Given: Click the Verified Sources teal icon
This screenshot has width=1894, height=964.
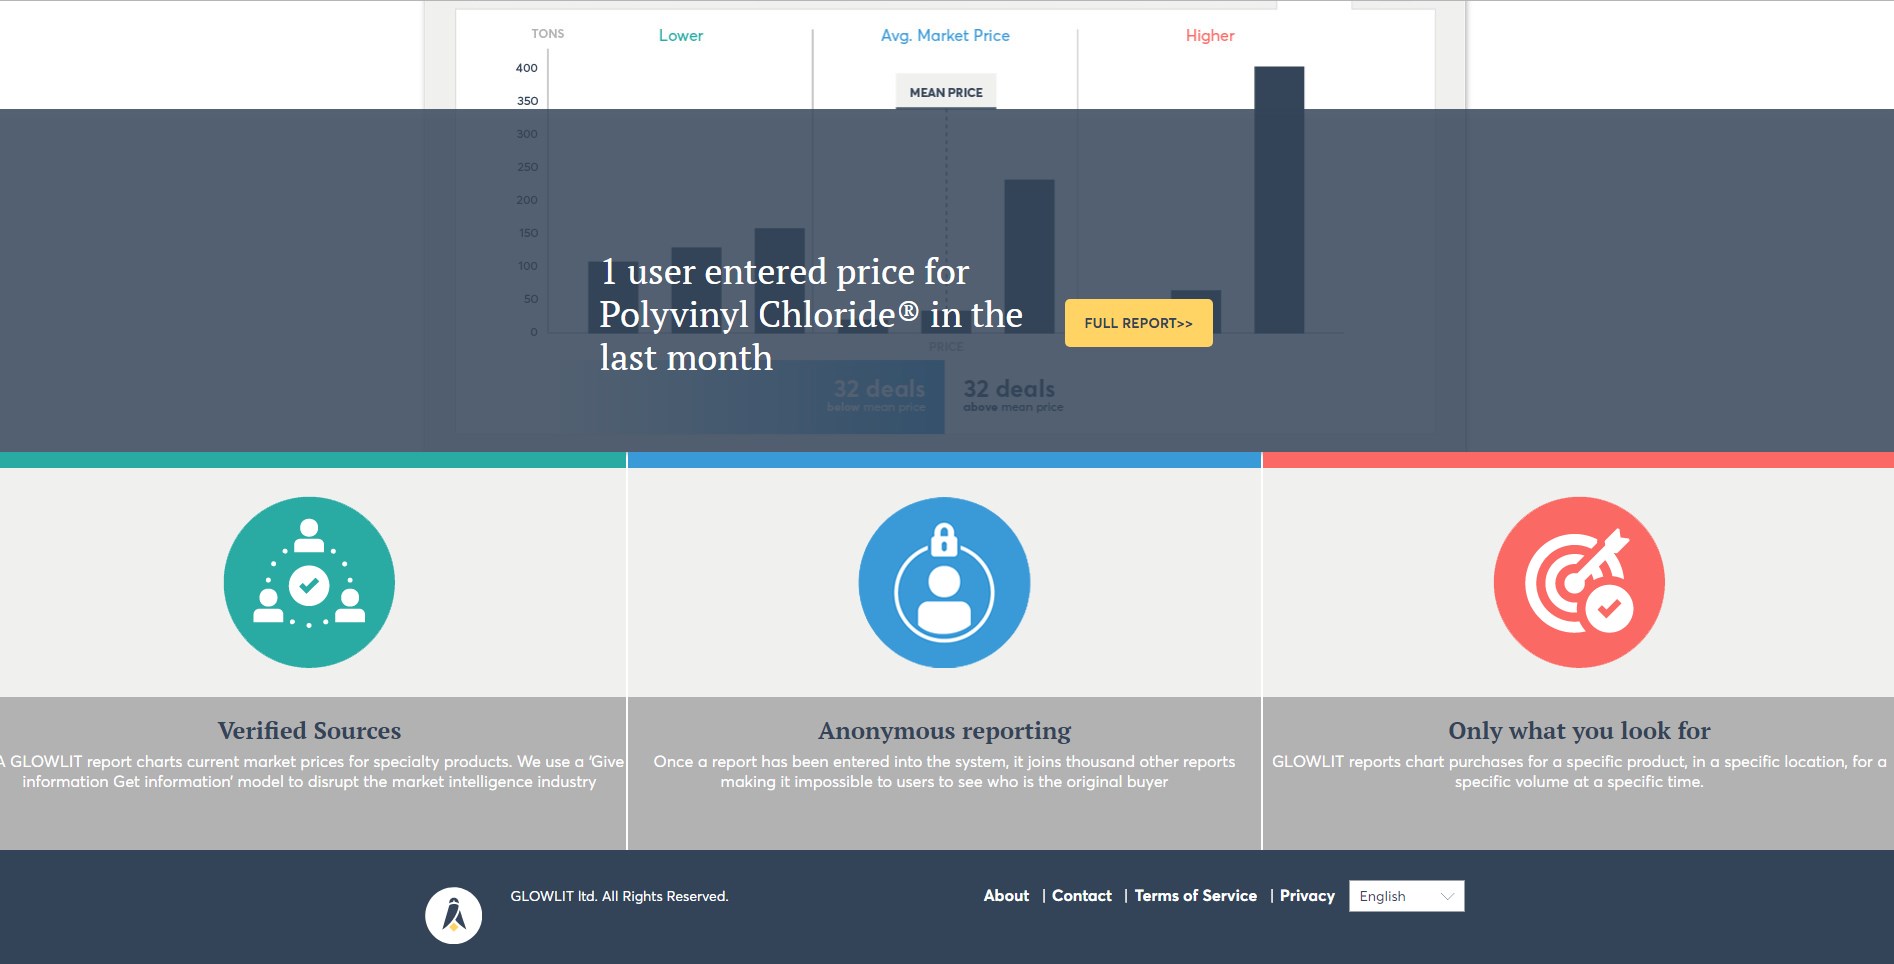Looking at the screenshot, I should [309, 582].
